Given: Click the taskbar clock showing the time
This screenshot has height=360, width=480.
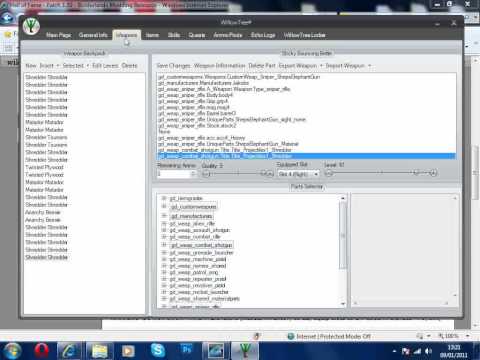Looking at the screenshot, I should click(x=454, y=351).
